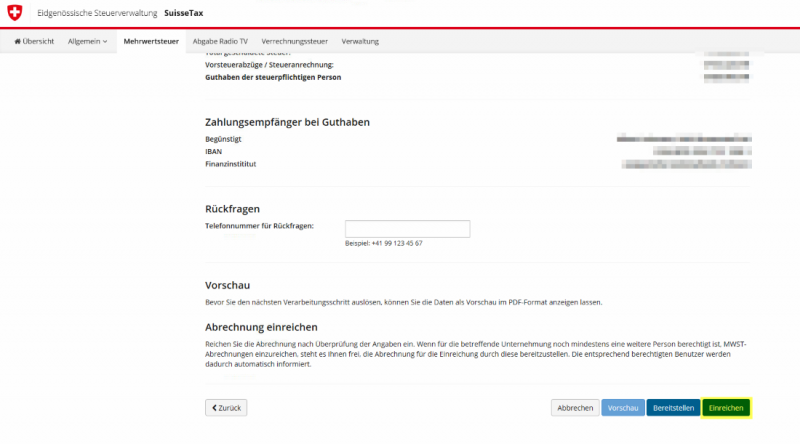
Task: Expand the Allgemein dropdown menu
Action: pos(88,41)
